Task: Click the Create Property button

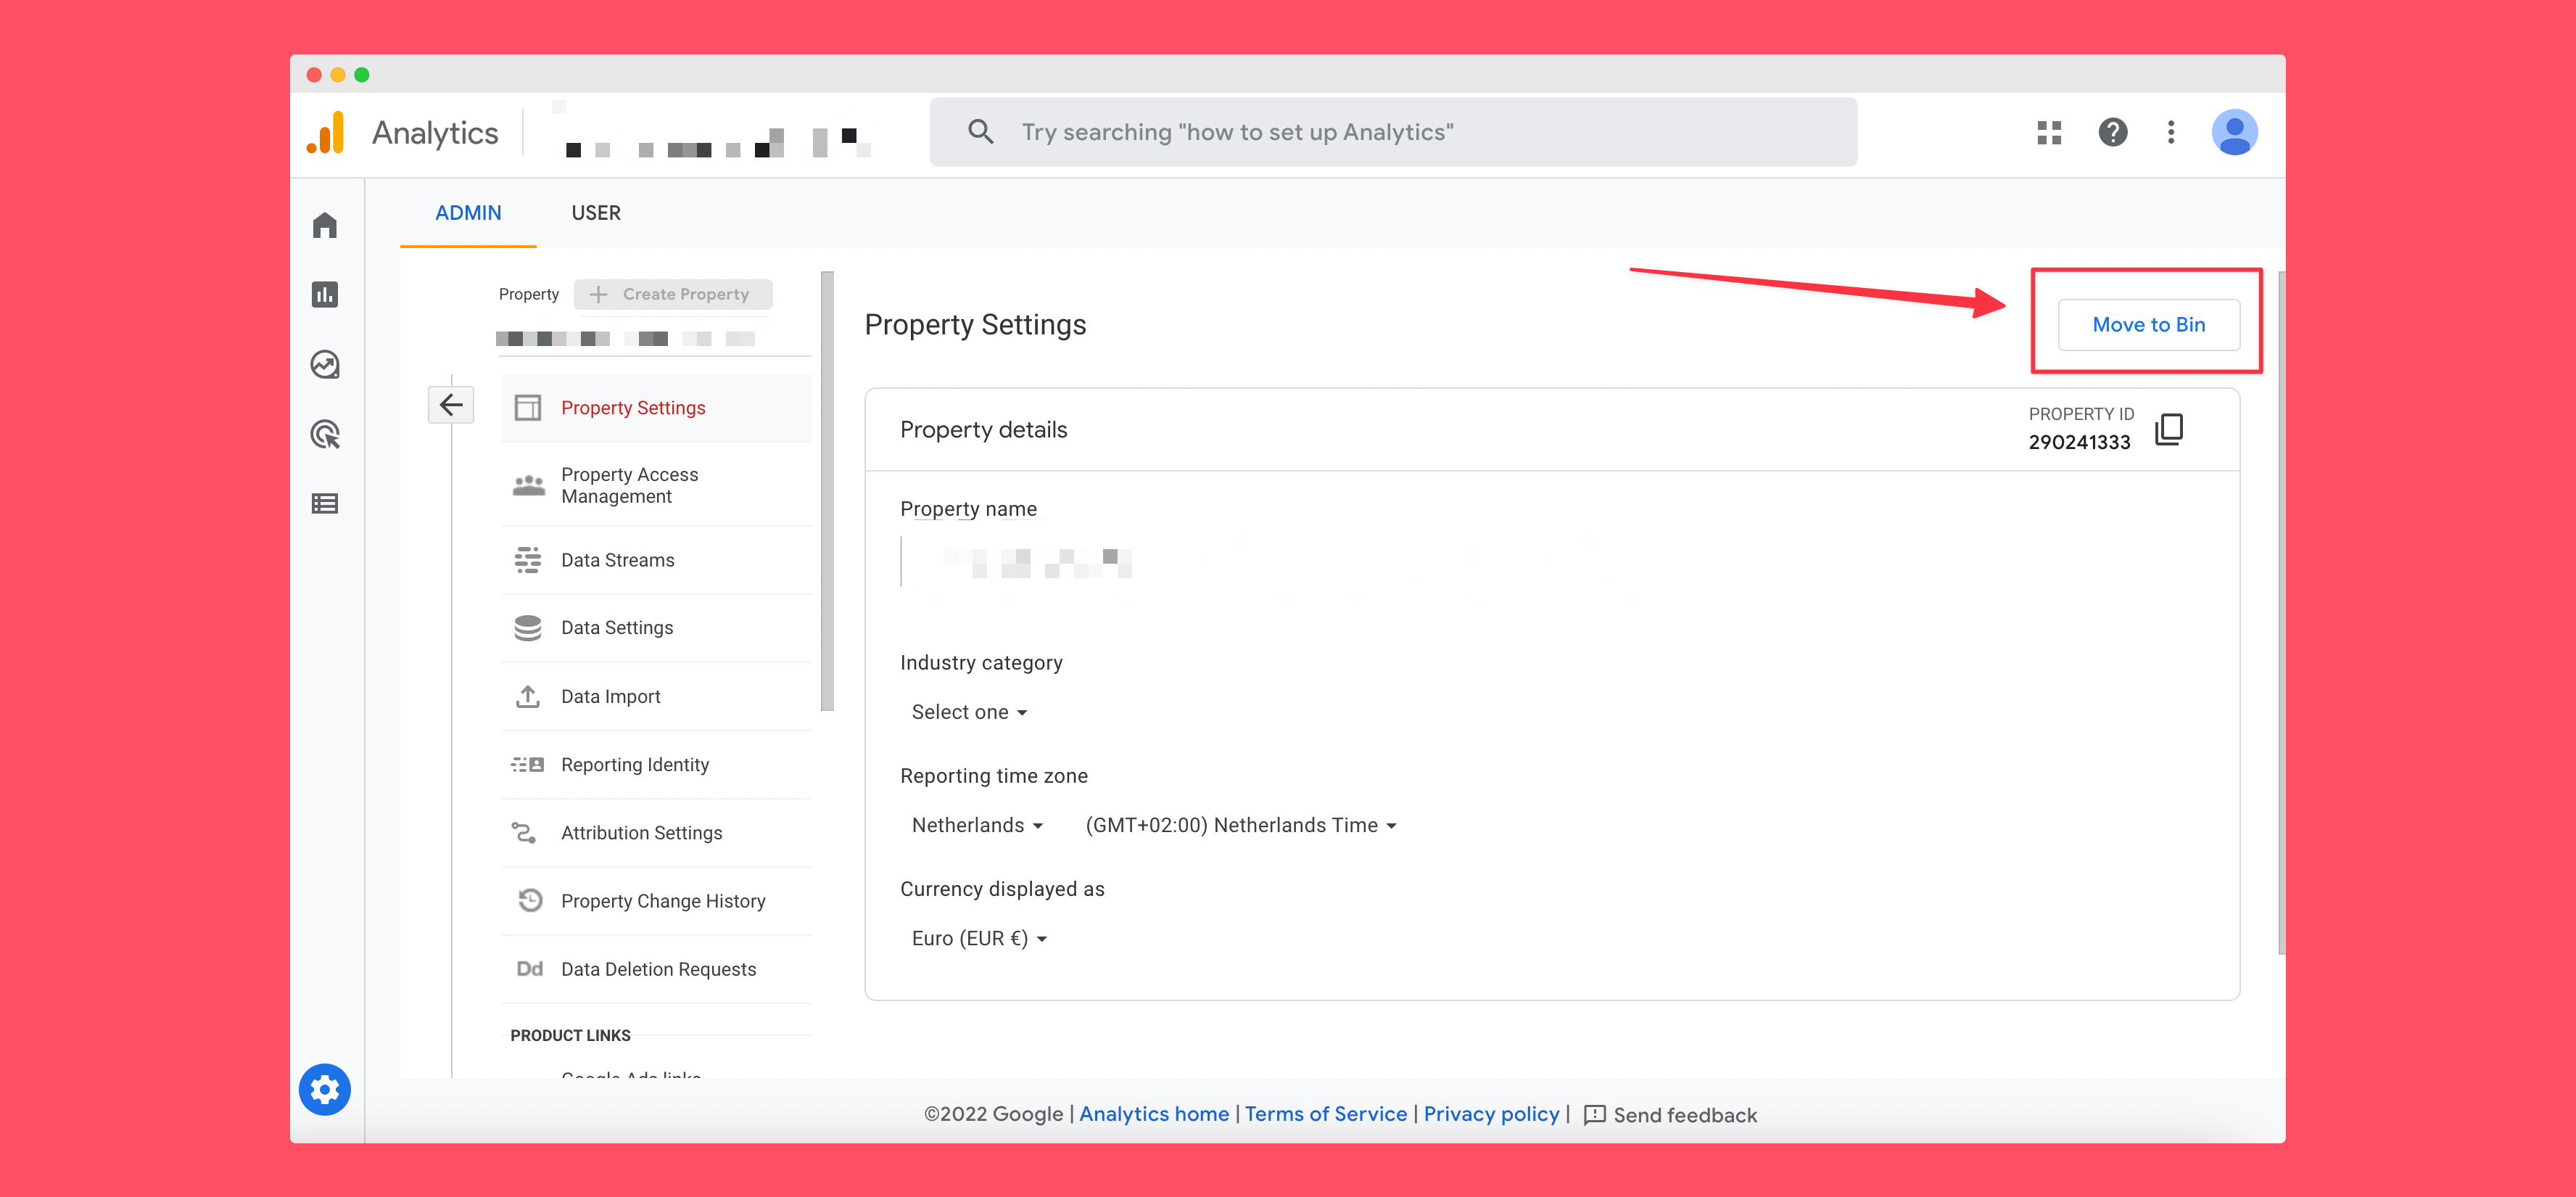Action: click(673, 294)
